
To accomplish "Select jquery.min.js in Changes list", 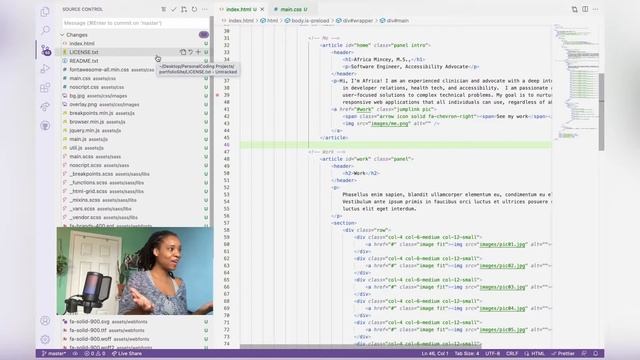I will pyautogui.click(x=135, y=131).
